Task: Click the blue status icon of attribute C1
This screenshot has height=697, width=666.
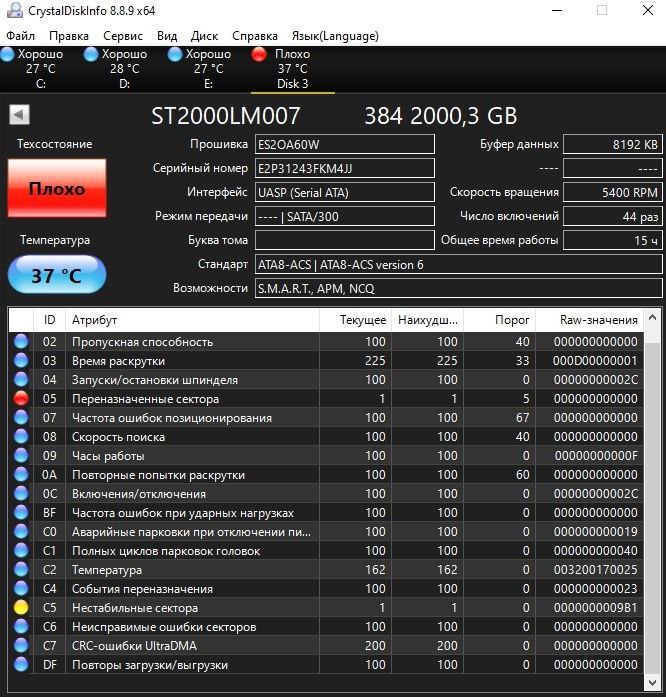Action: point(21,550)
